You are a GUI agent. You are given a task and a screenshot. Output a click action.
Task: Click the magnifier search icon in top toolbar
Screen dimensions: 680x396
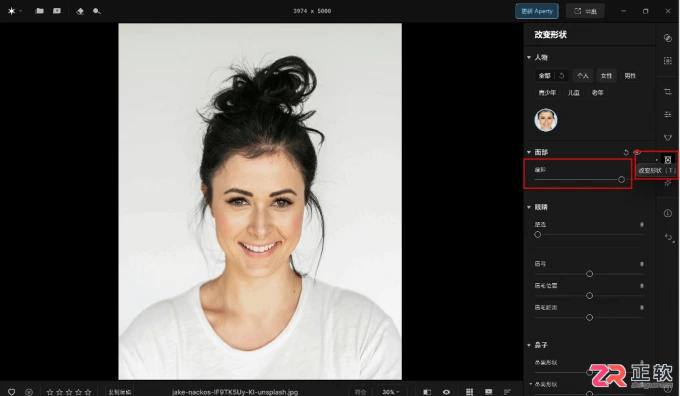tap(97, 11)
